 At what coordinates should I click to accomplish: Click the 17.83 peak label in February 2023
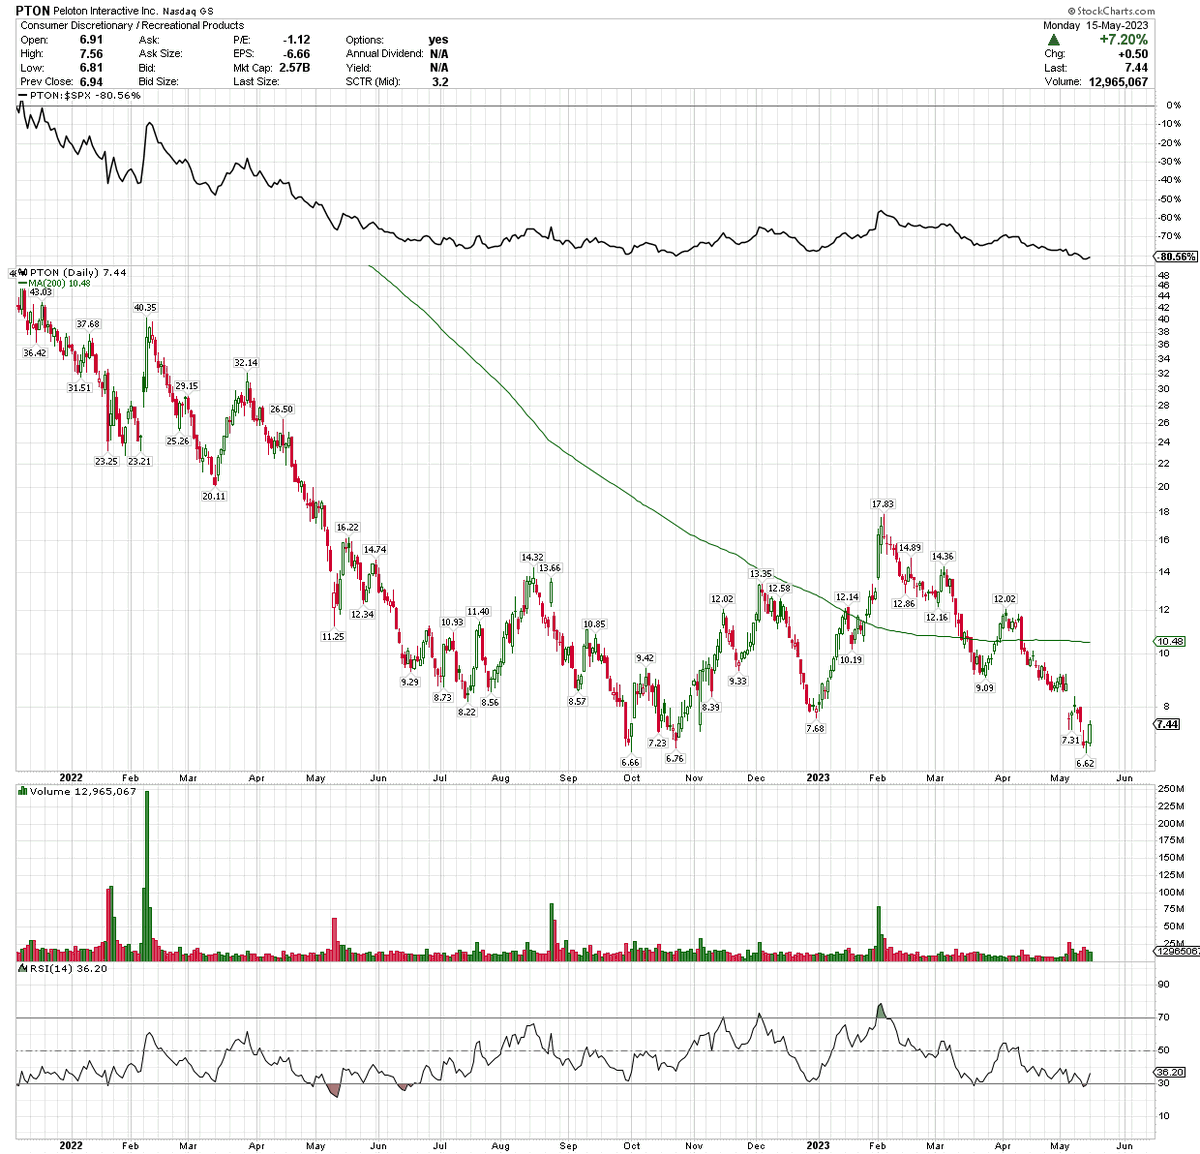pos(882,504)
